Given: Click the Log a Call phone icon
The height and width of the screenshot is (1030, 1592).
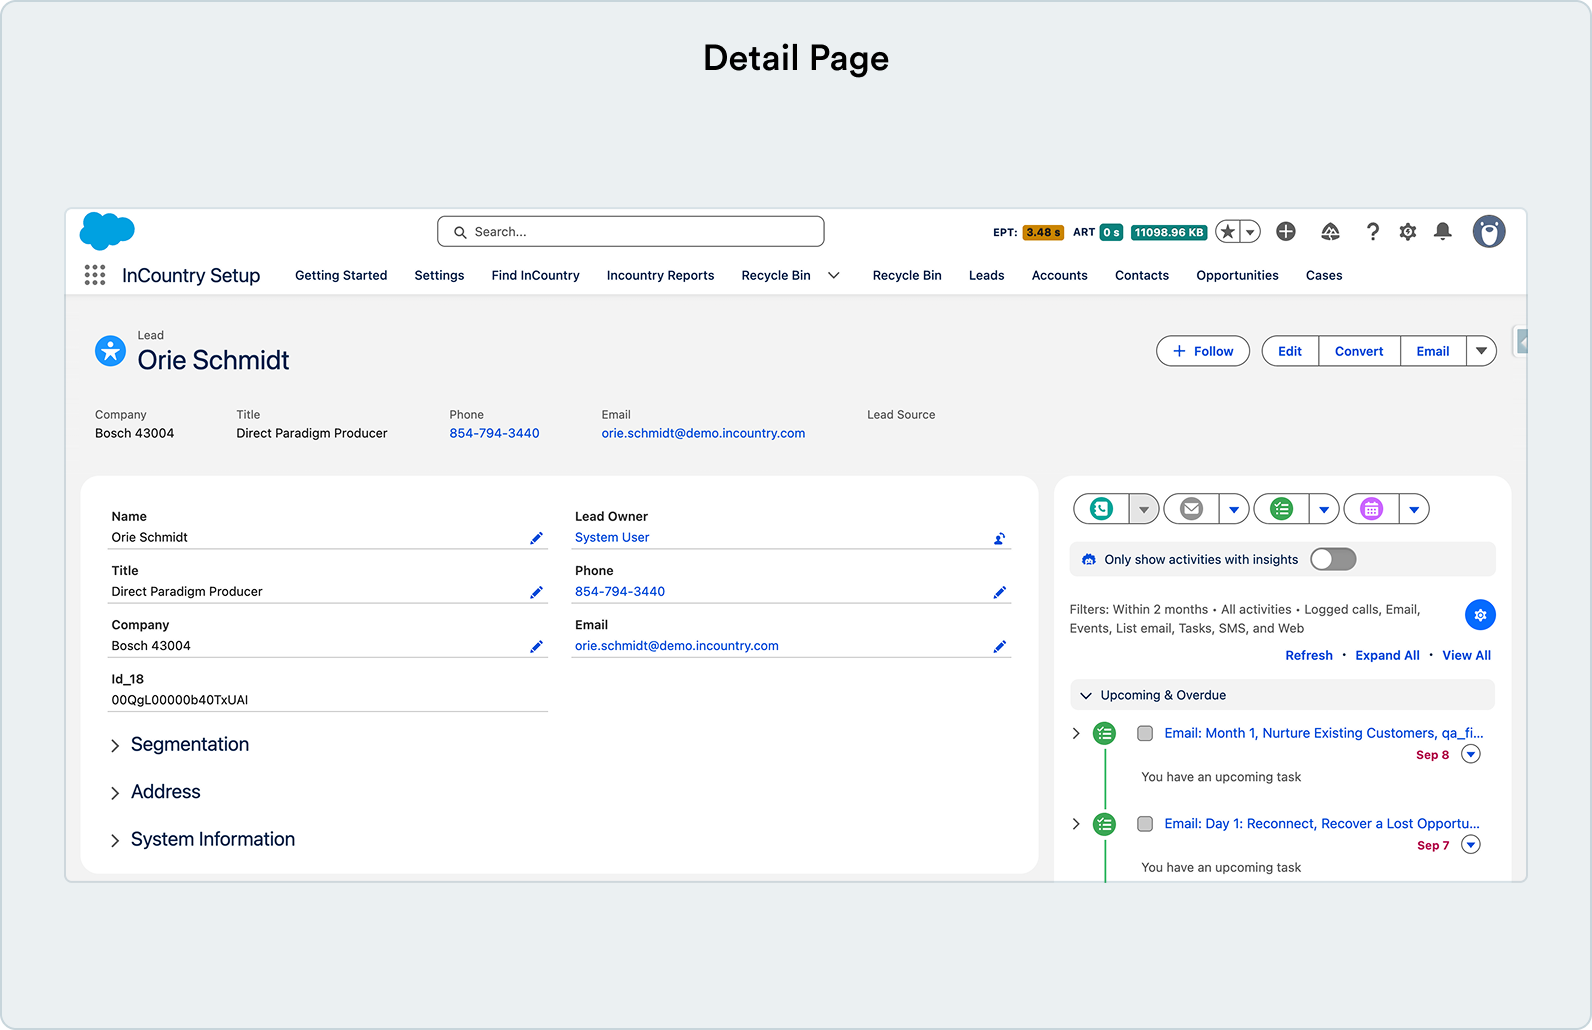Looking at the screenshot, I should coord(1101,509).
